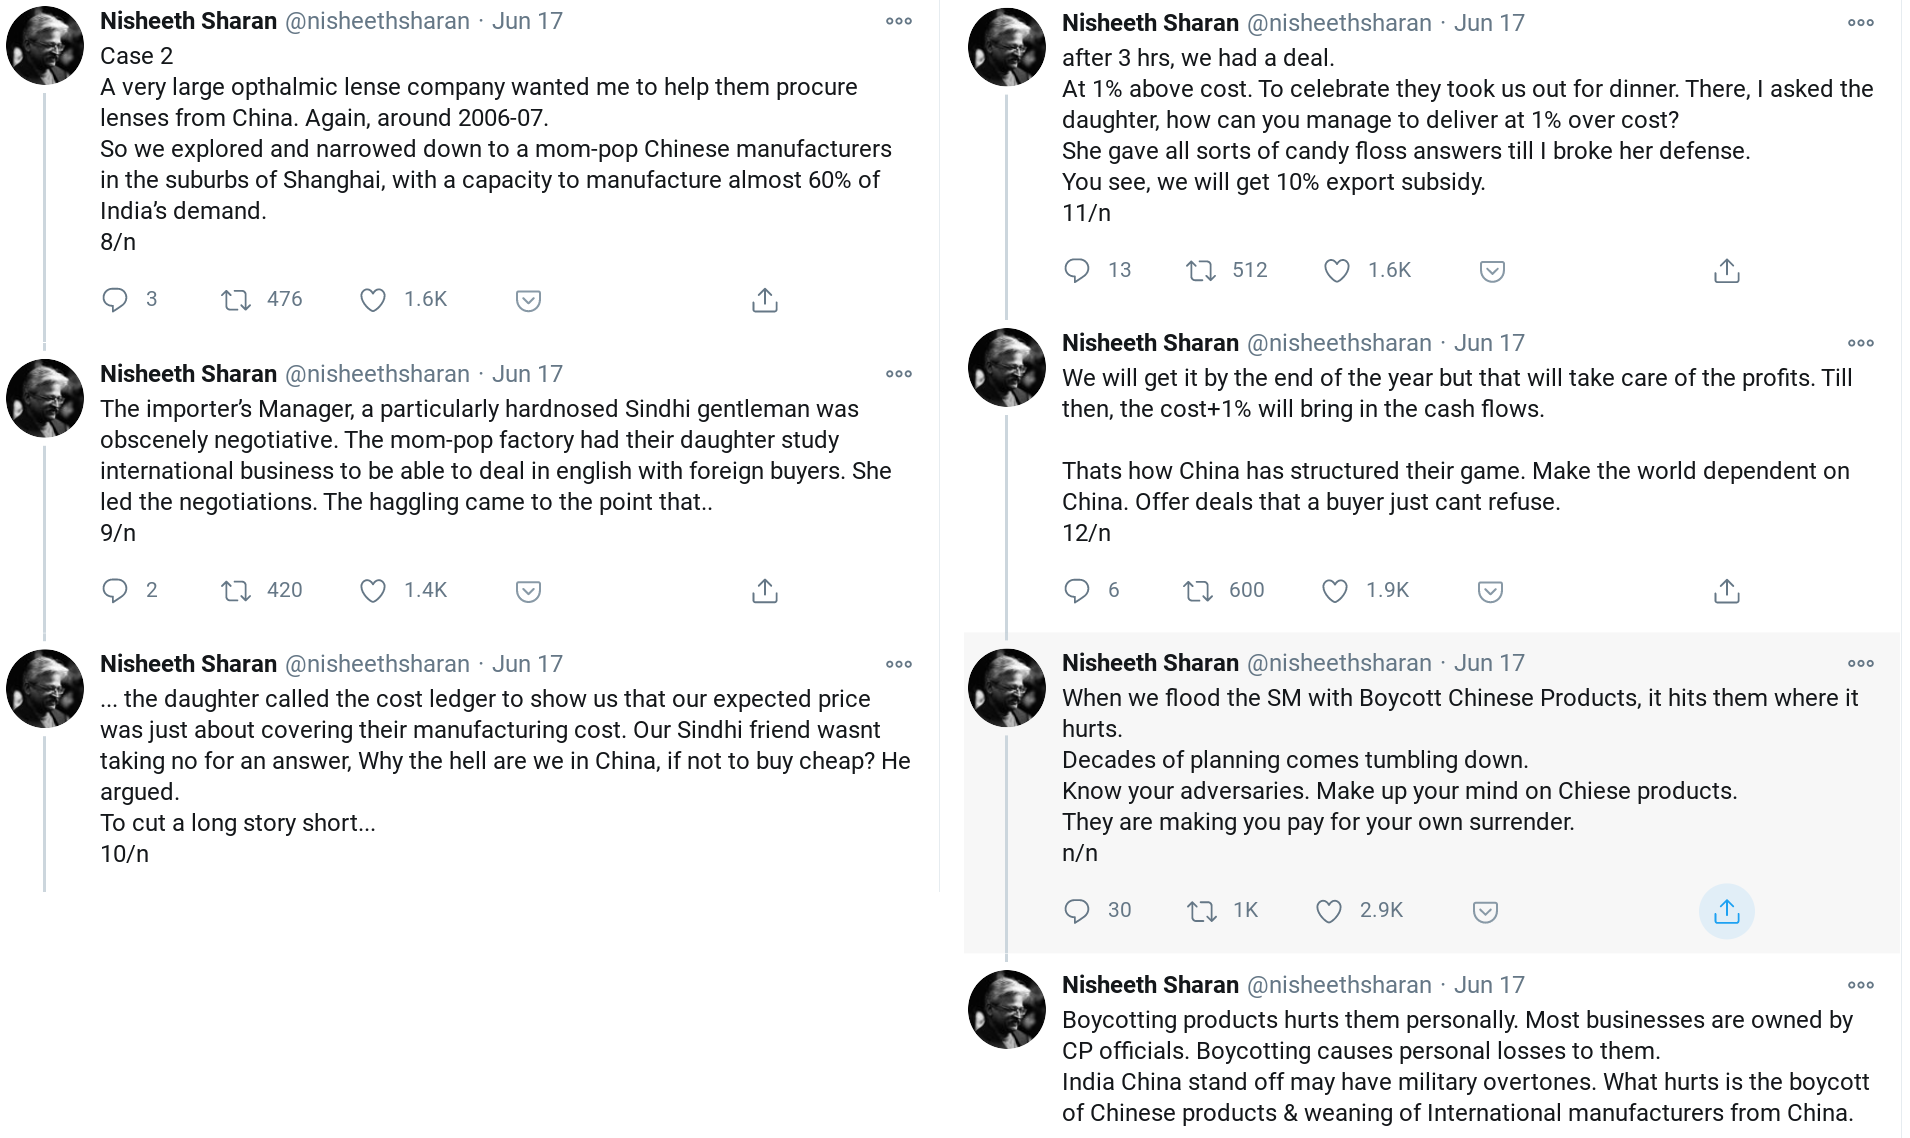Save the 8/n tweet using the pocket icon
Image resolution: width=1910 pixels, height=1138 pixels.
point(528,300)
